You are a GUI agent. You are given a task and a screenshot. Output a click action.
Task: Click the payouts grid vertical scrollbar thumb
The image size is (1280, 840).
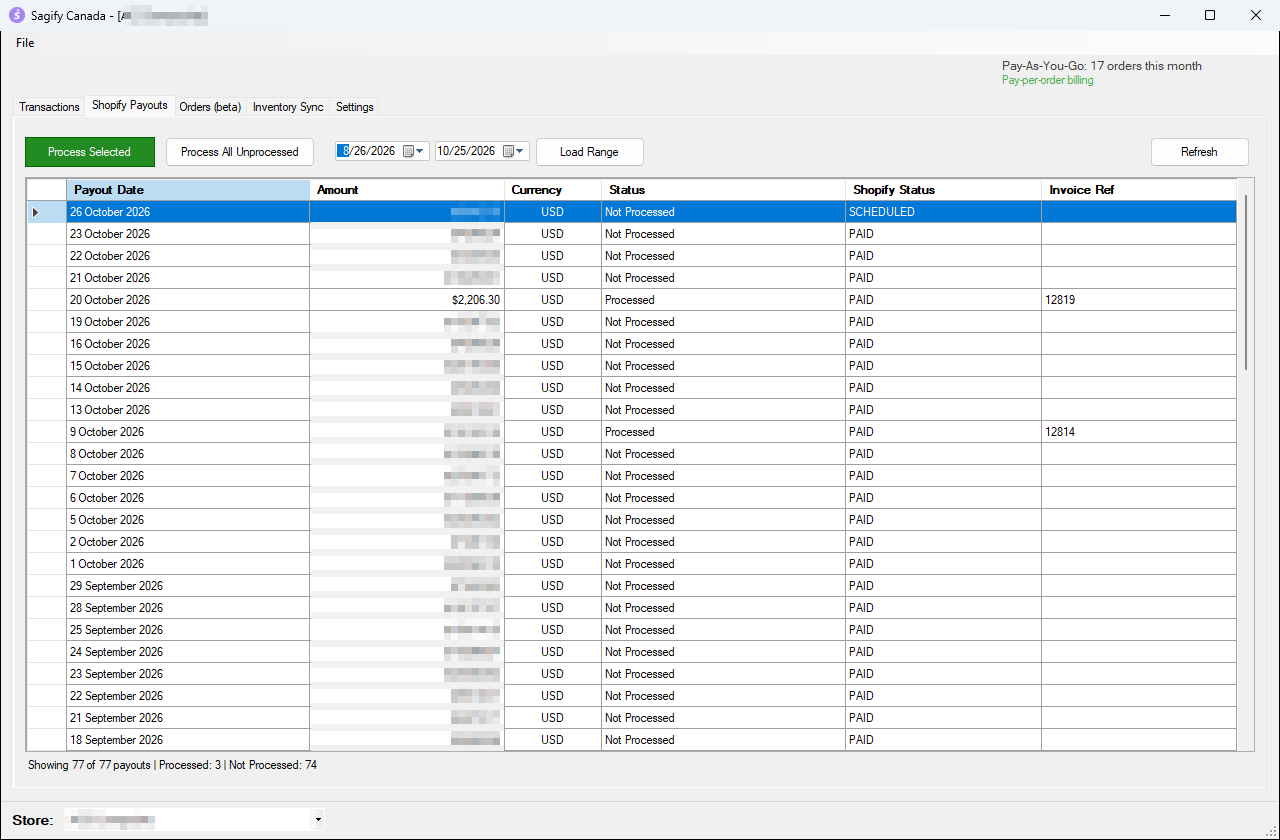coord(1245,283)
